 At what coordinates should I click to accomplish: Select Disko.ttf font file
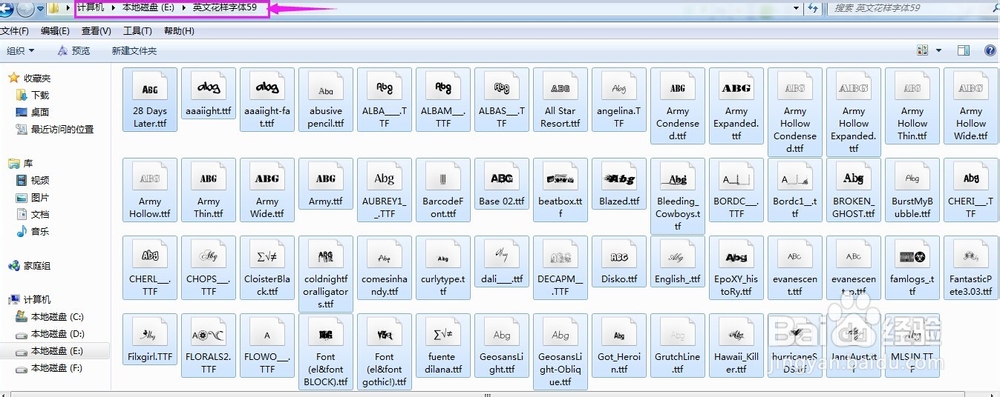click(619, 262)
